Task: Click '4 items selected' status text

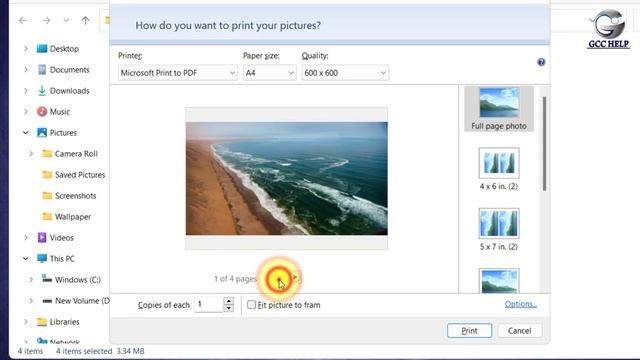Action: [x=84, y=351]
